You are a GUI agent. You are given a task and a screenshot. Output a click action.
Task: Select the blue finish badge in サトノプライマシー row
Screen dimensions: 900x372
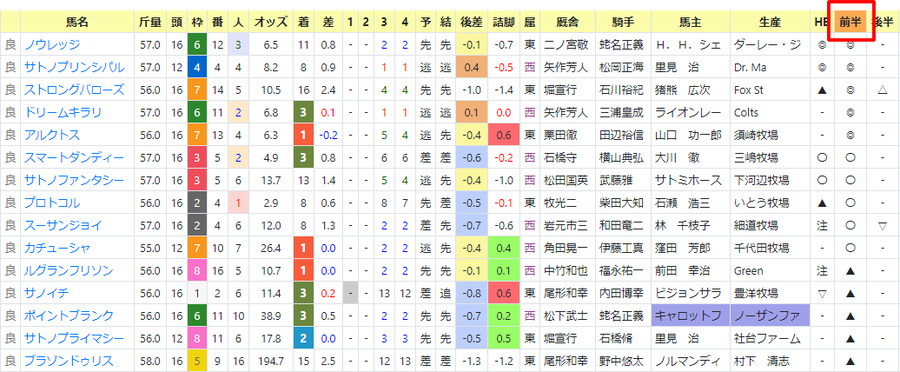point(304,338)
